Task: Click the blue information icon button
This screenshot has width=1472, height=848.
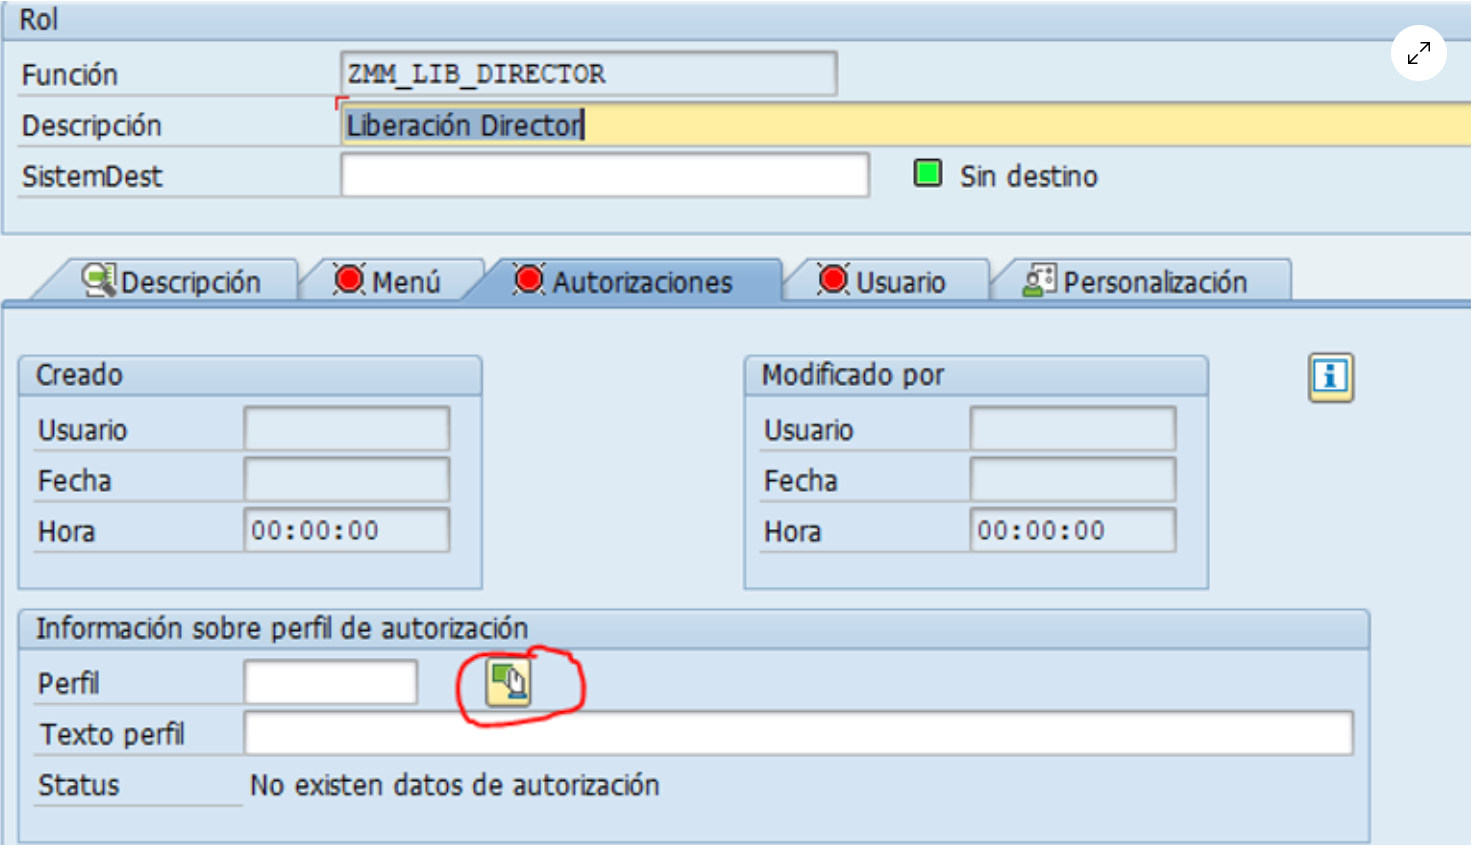Action: (x=1330, y=377)
